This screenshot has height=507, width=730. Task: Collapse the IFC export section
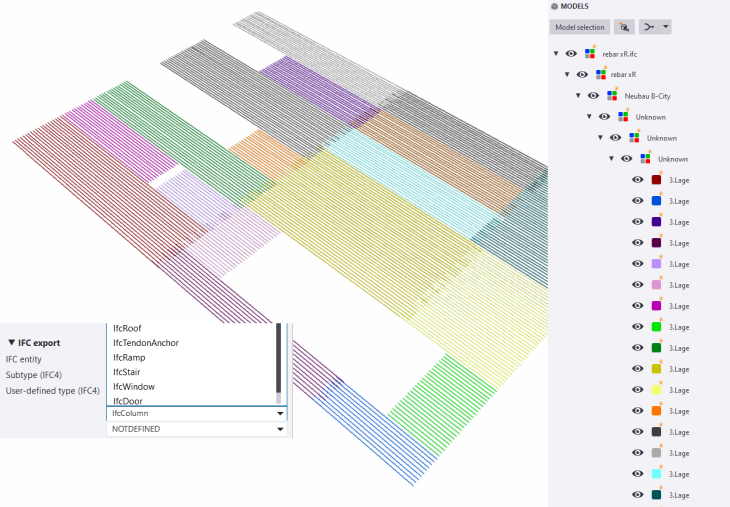point(12,342)
